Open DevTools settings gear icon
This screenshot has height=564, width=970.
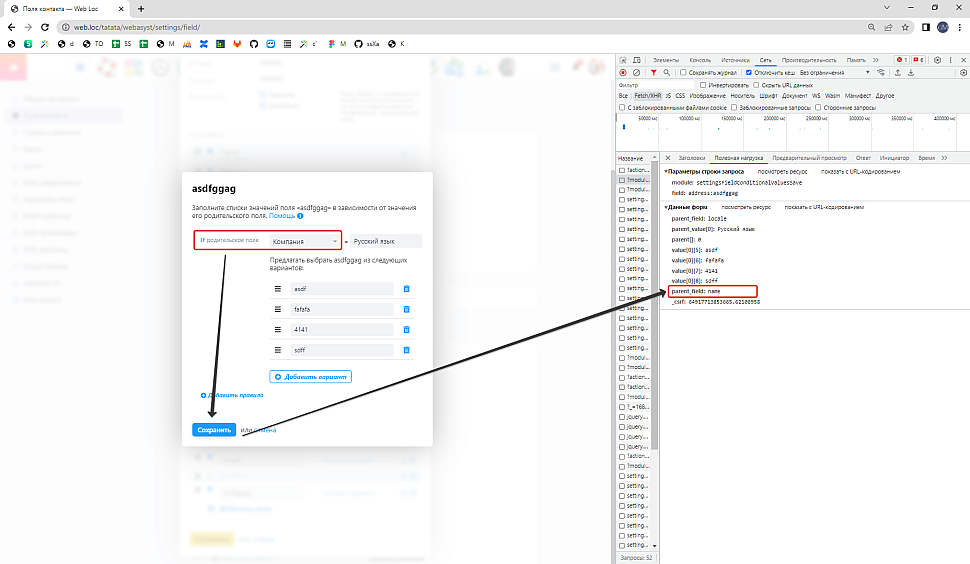(937, 60)
